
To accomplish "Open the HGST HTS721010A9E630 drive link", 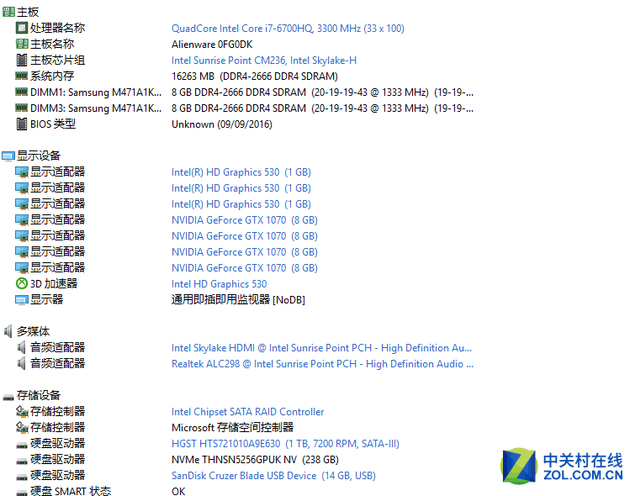I will tap(285, 443).
